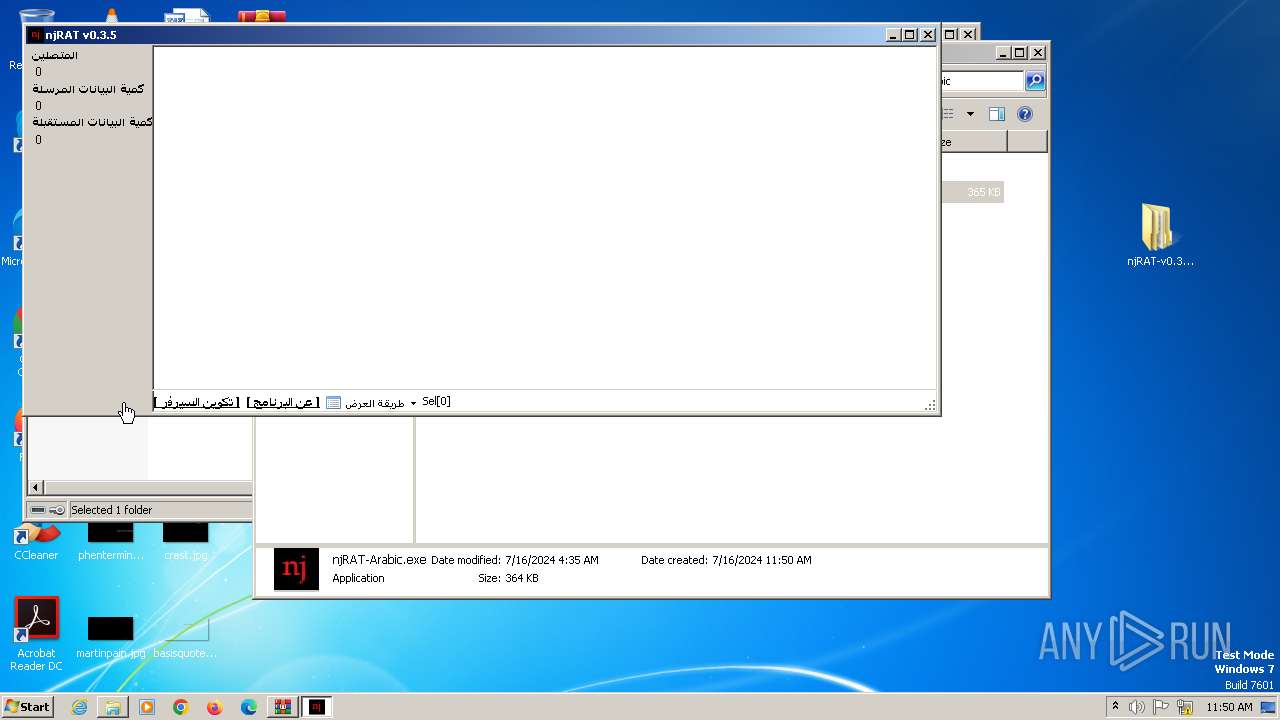Select the crest.jpg desktop file
Screen dimensions: 1280x720
point(186,541)
